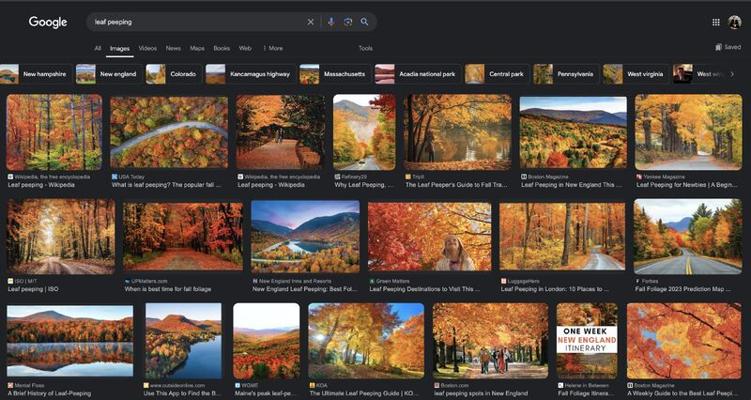
Task: Open 'Leaf Peeping in New England This' link
Action: 571,185
